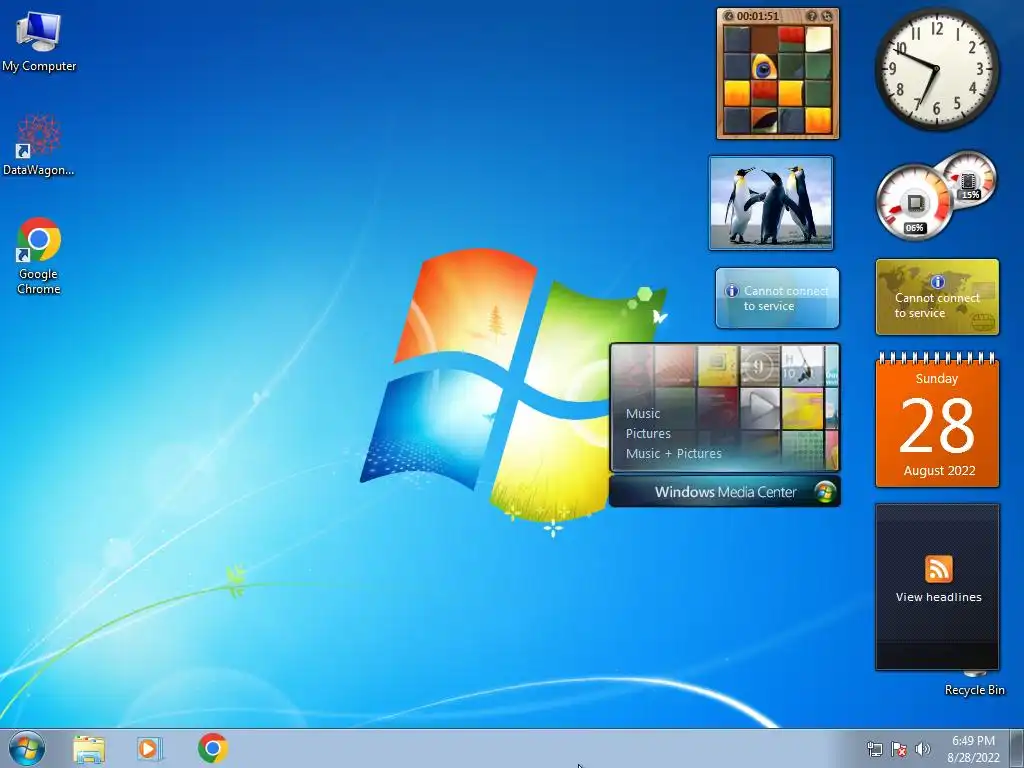This screenshot has height=768, width=1024.
Task: Show the puzzle gadget's solved picture
Action: (x=812, y=16)
